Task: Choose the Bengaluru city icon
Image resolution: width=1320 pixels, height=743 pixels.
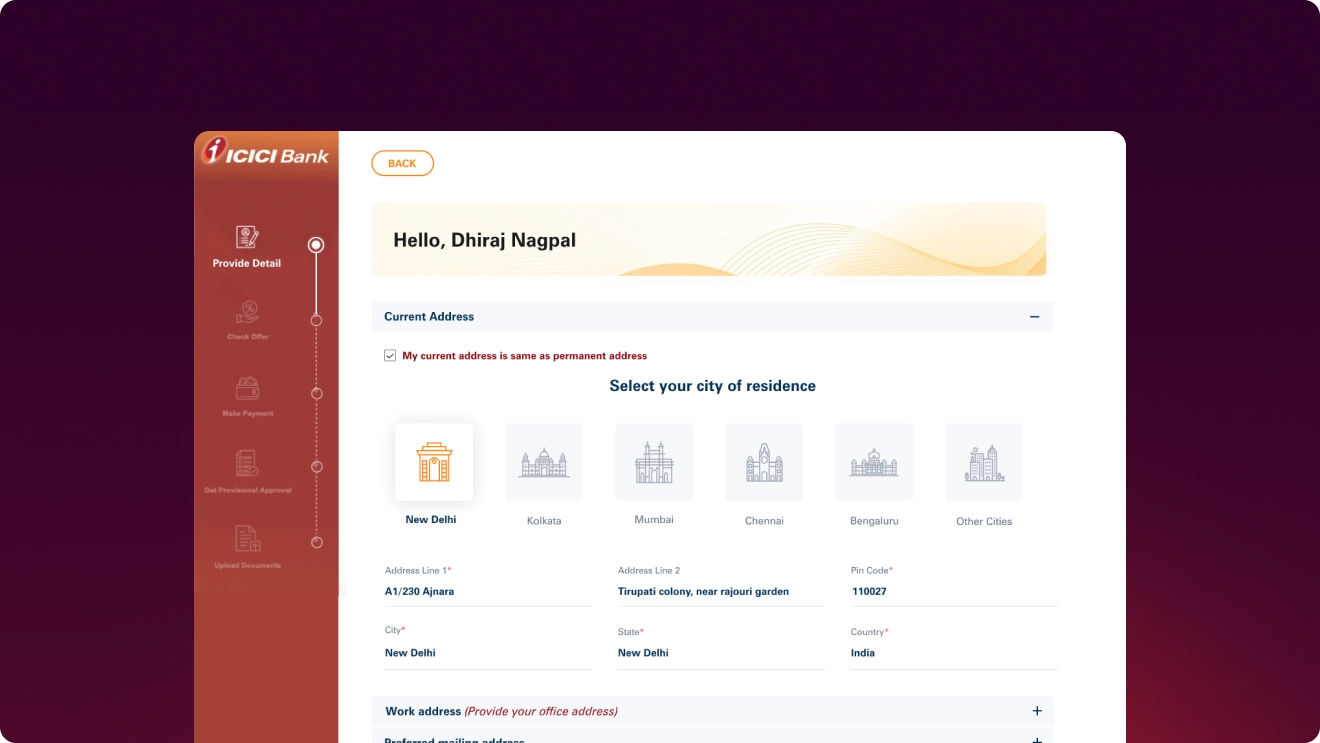Action: (x=874, y=462)
